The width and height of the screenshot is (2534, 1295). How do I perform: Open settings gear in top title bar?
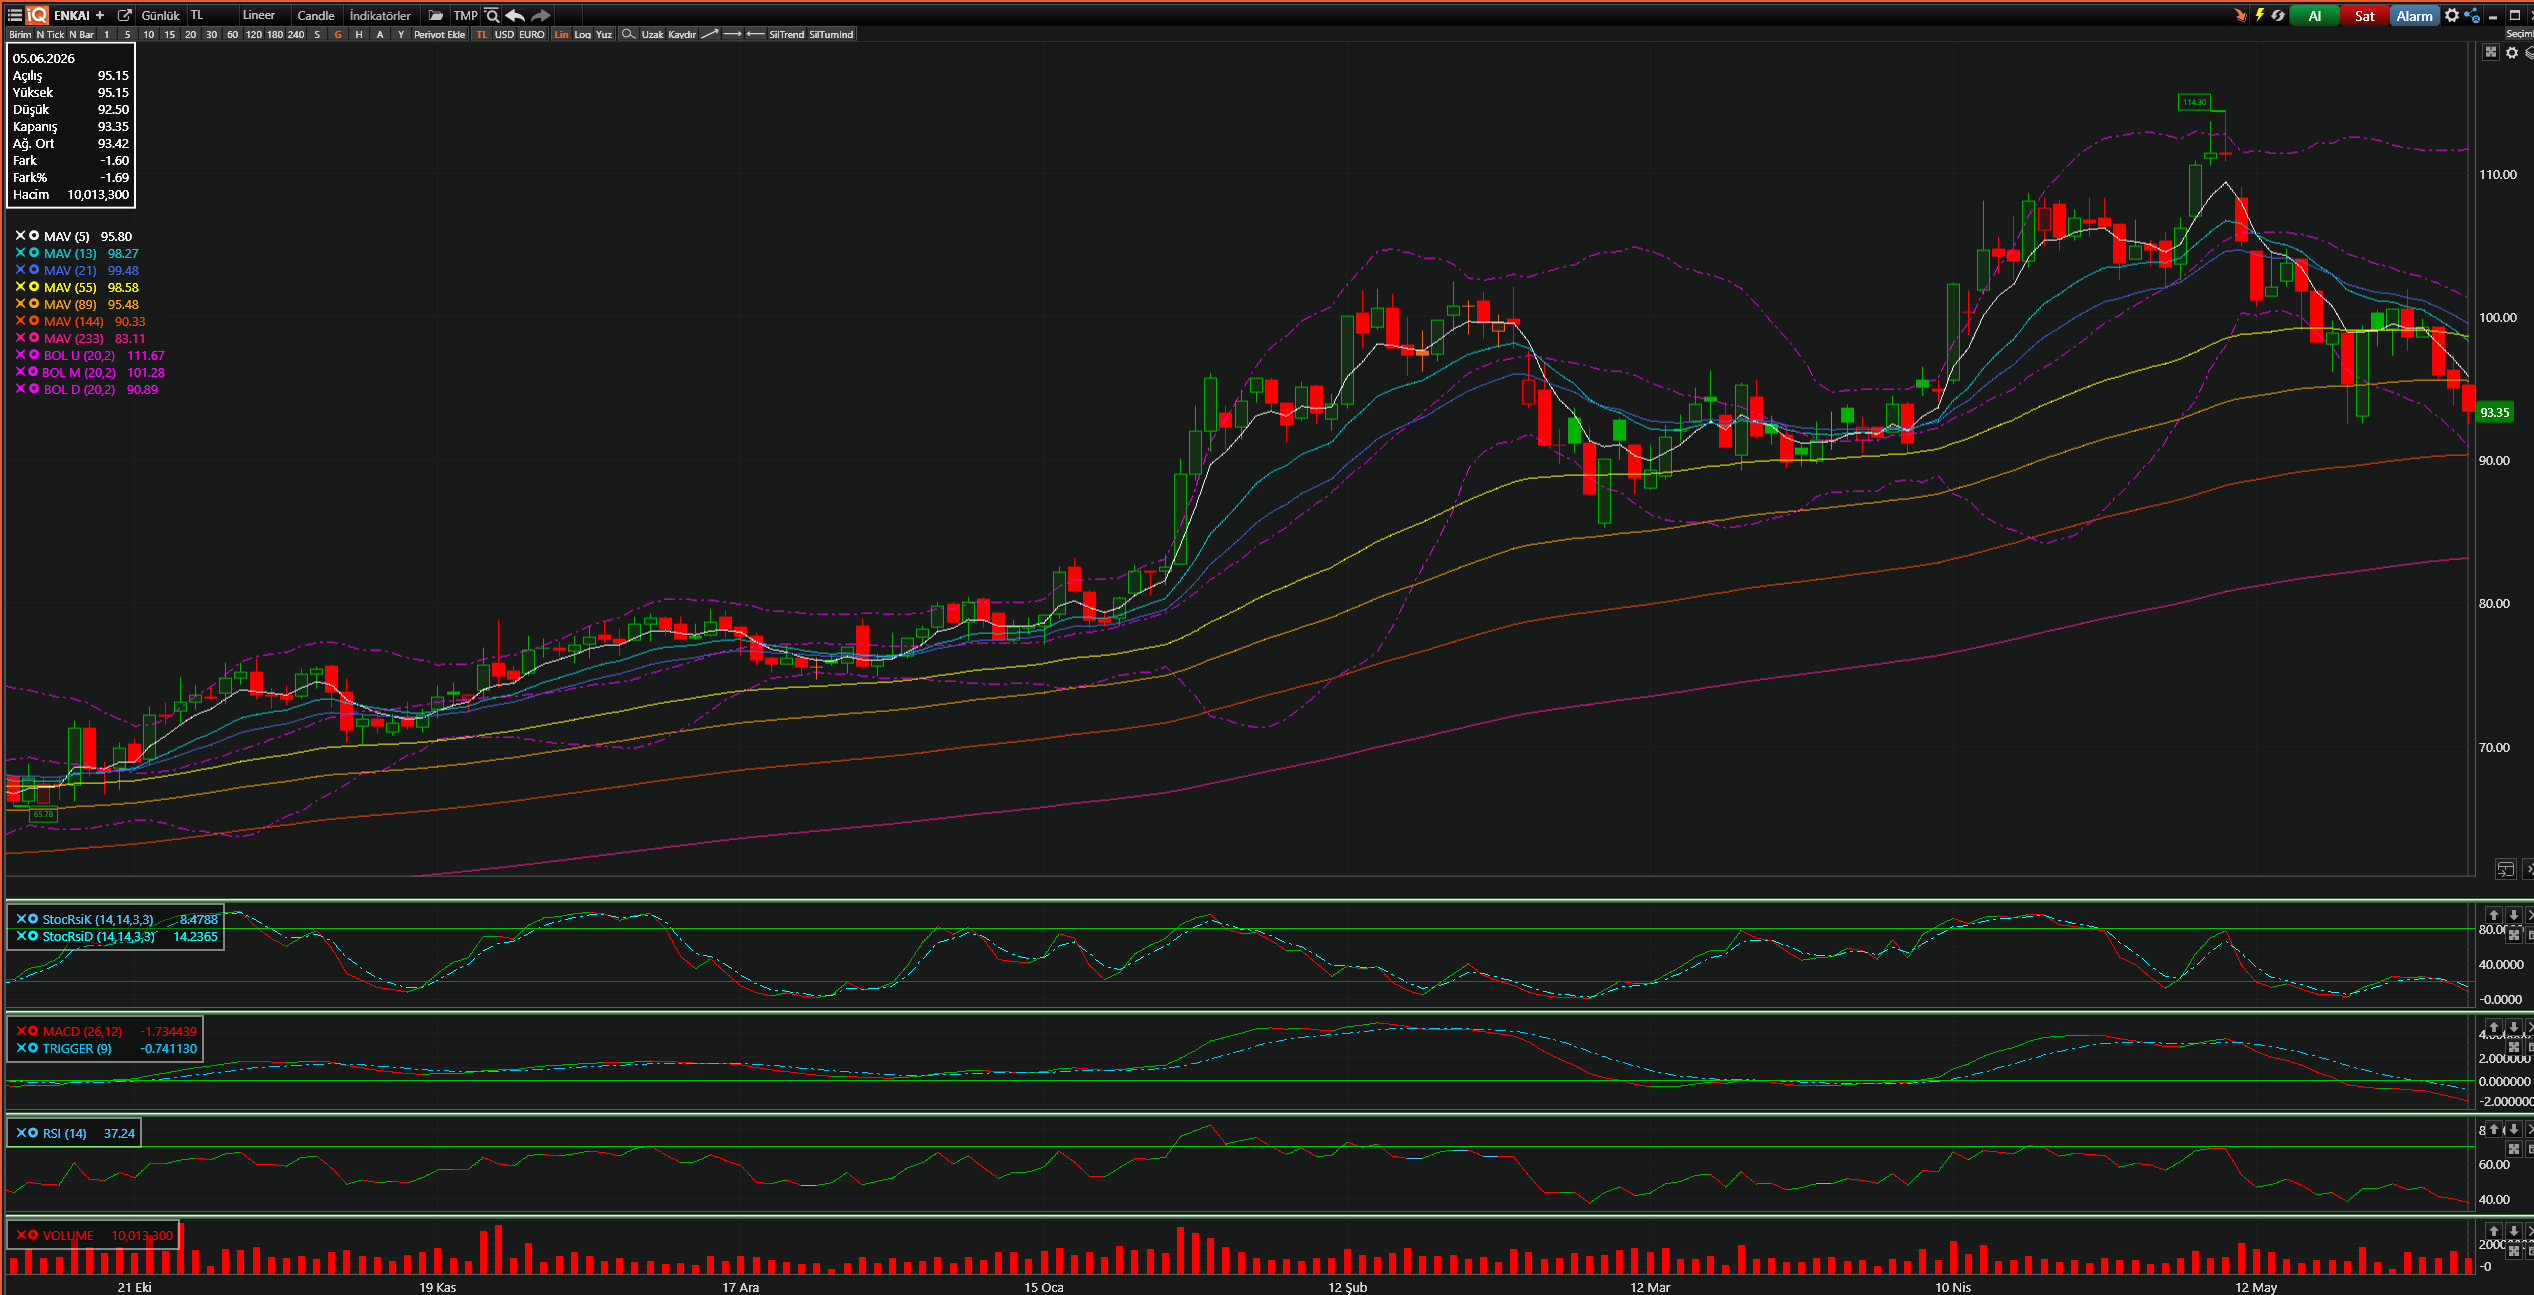2452,15
